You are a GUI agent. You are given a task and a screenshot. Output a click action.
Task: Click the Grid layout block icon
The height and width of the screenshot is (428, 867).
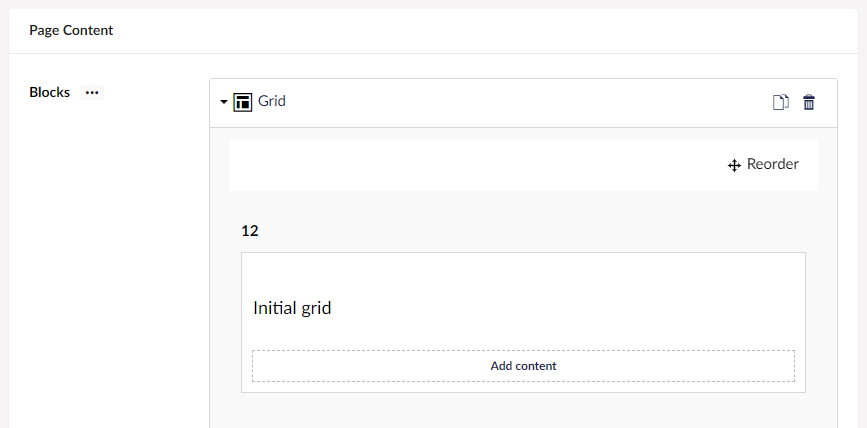point(243,102)
